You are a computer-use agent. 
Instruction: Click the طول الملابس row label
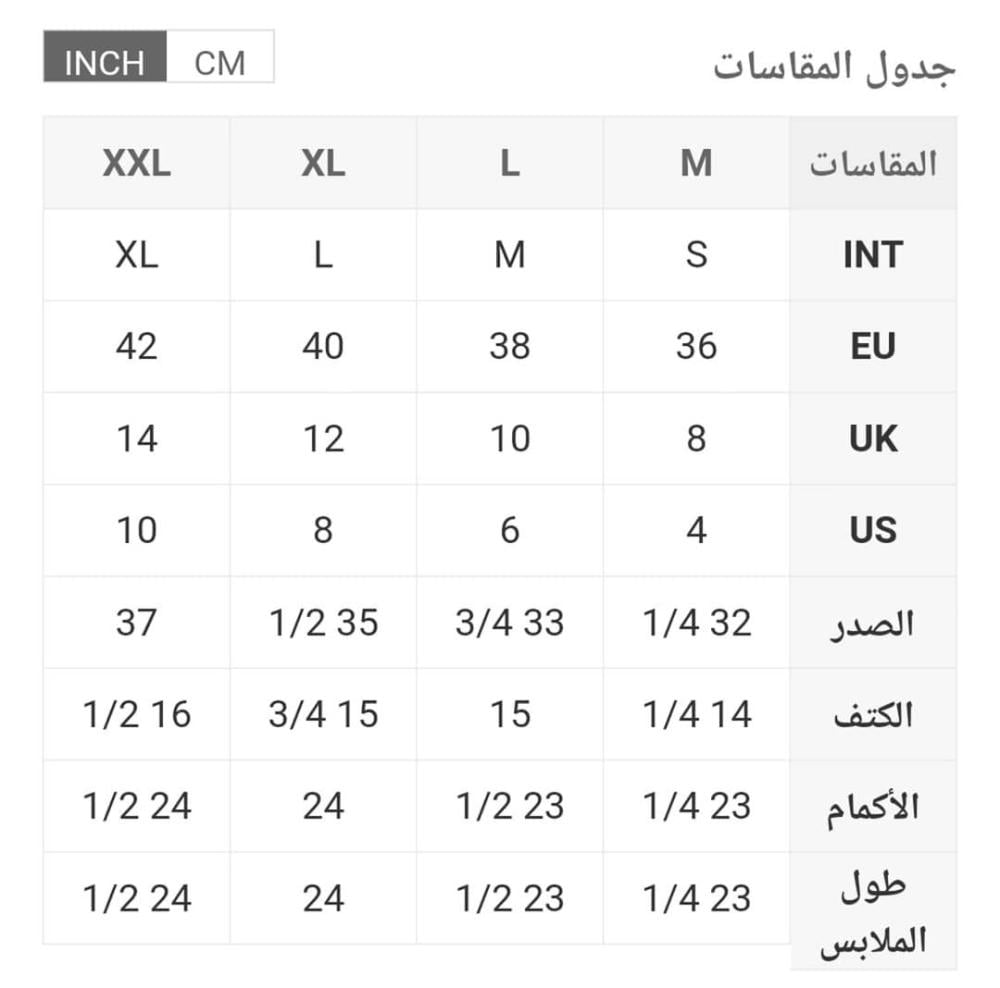click(873, 914)
